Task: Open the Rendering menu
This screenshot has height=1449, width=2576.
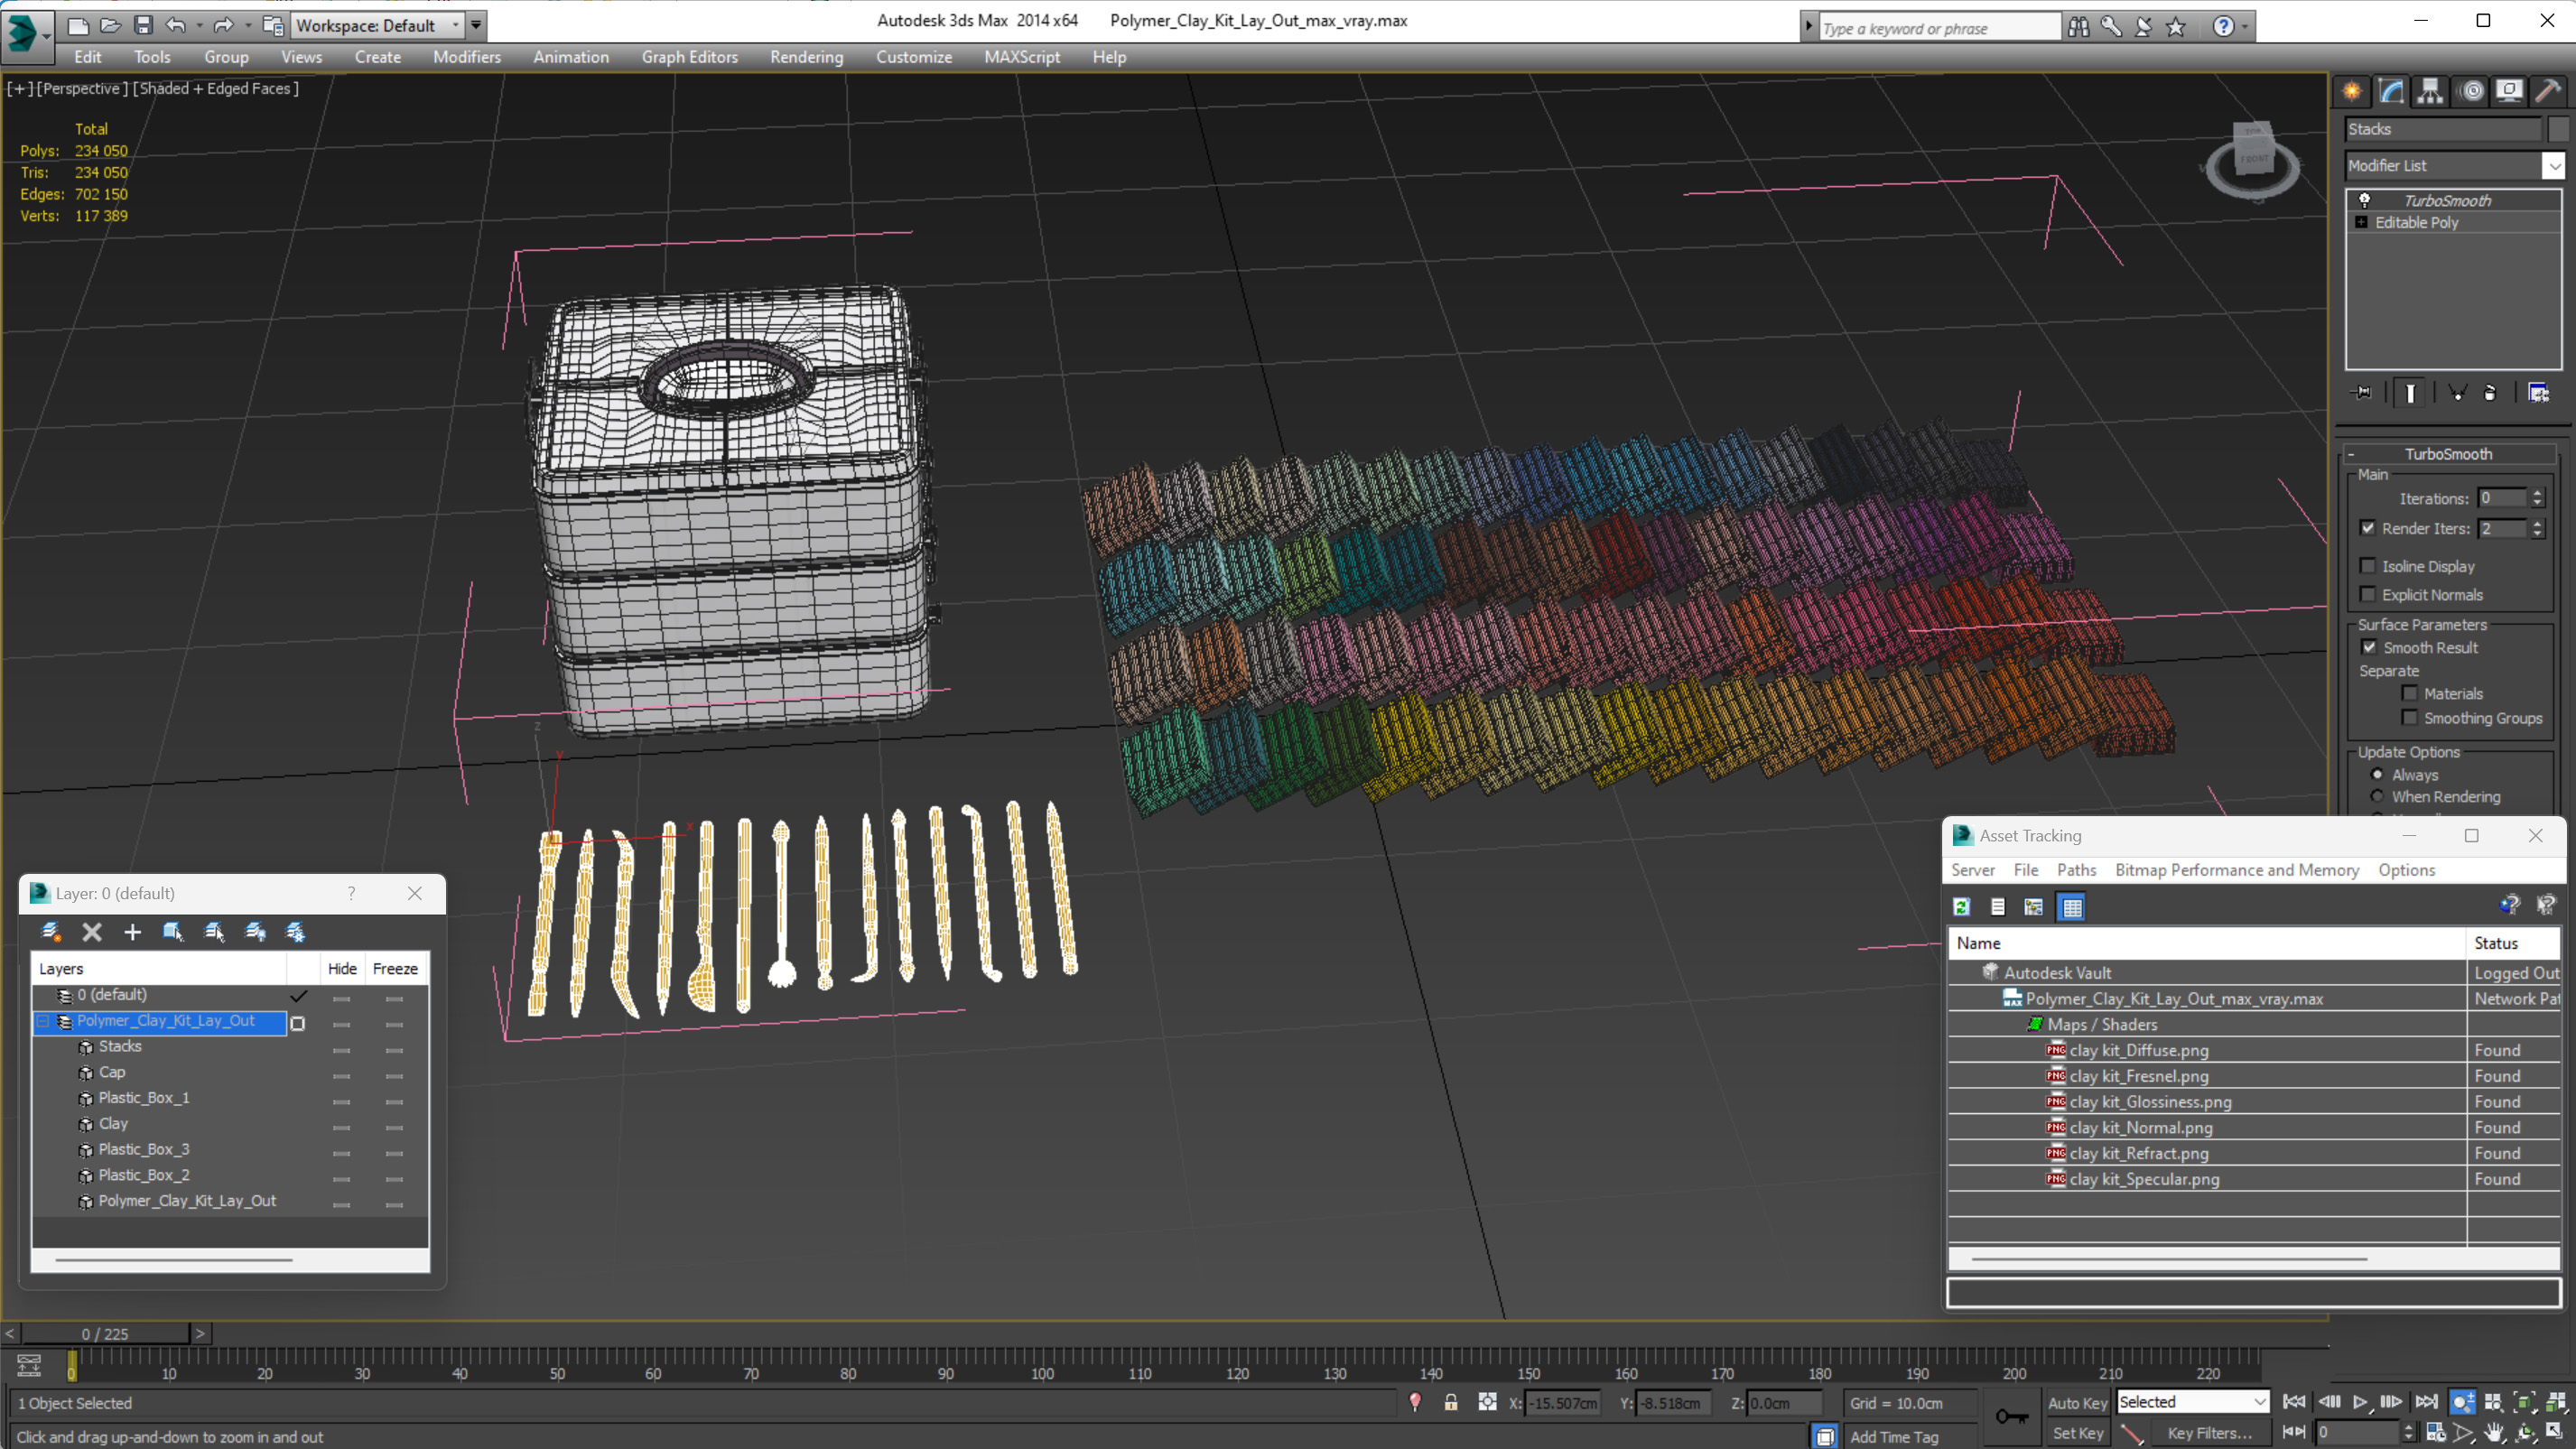Action: tap(806, 57)
